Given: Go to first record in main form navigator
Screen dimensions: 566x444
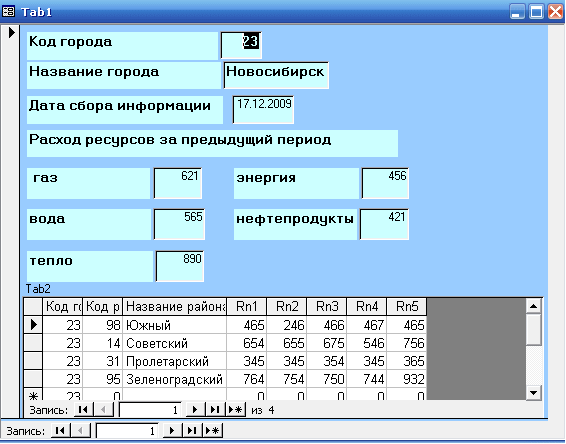Looking at the screenshot, I should (x=60, y=431).
